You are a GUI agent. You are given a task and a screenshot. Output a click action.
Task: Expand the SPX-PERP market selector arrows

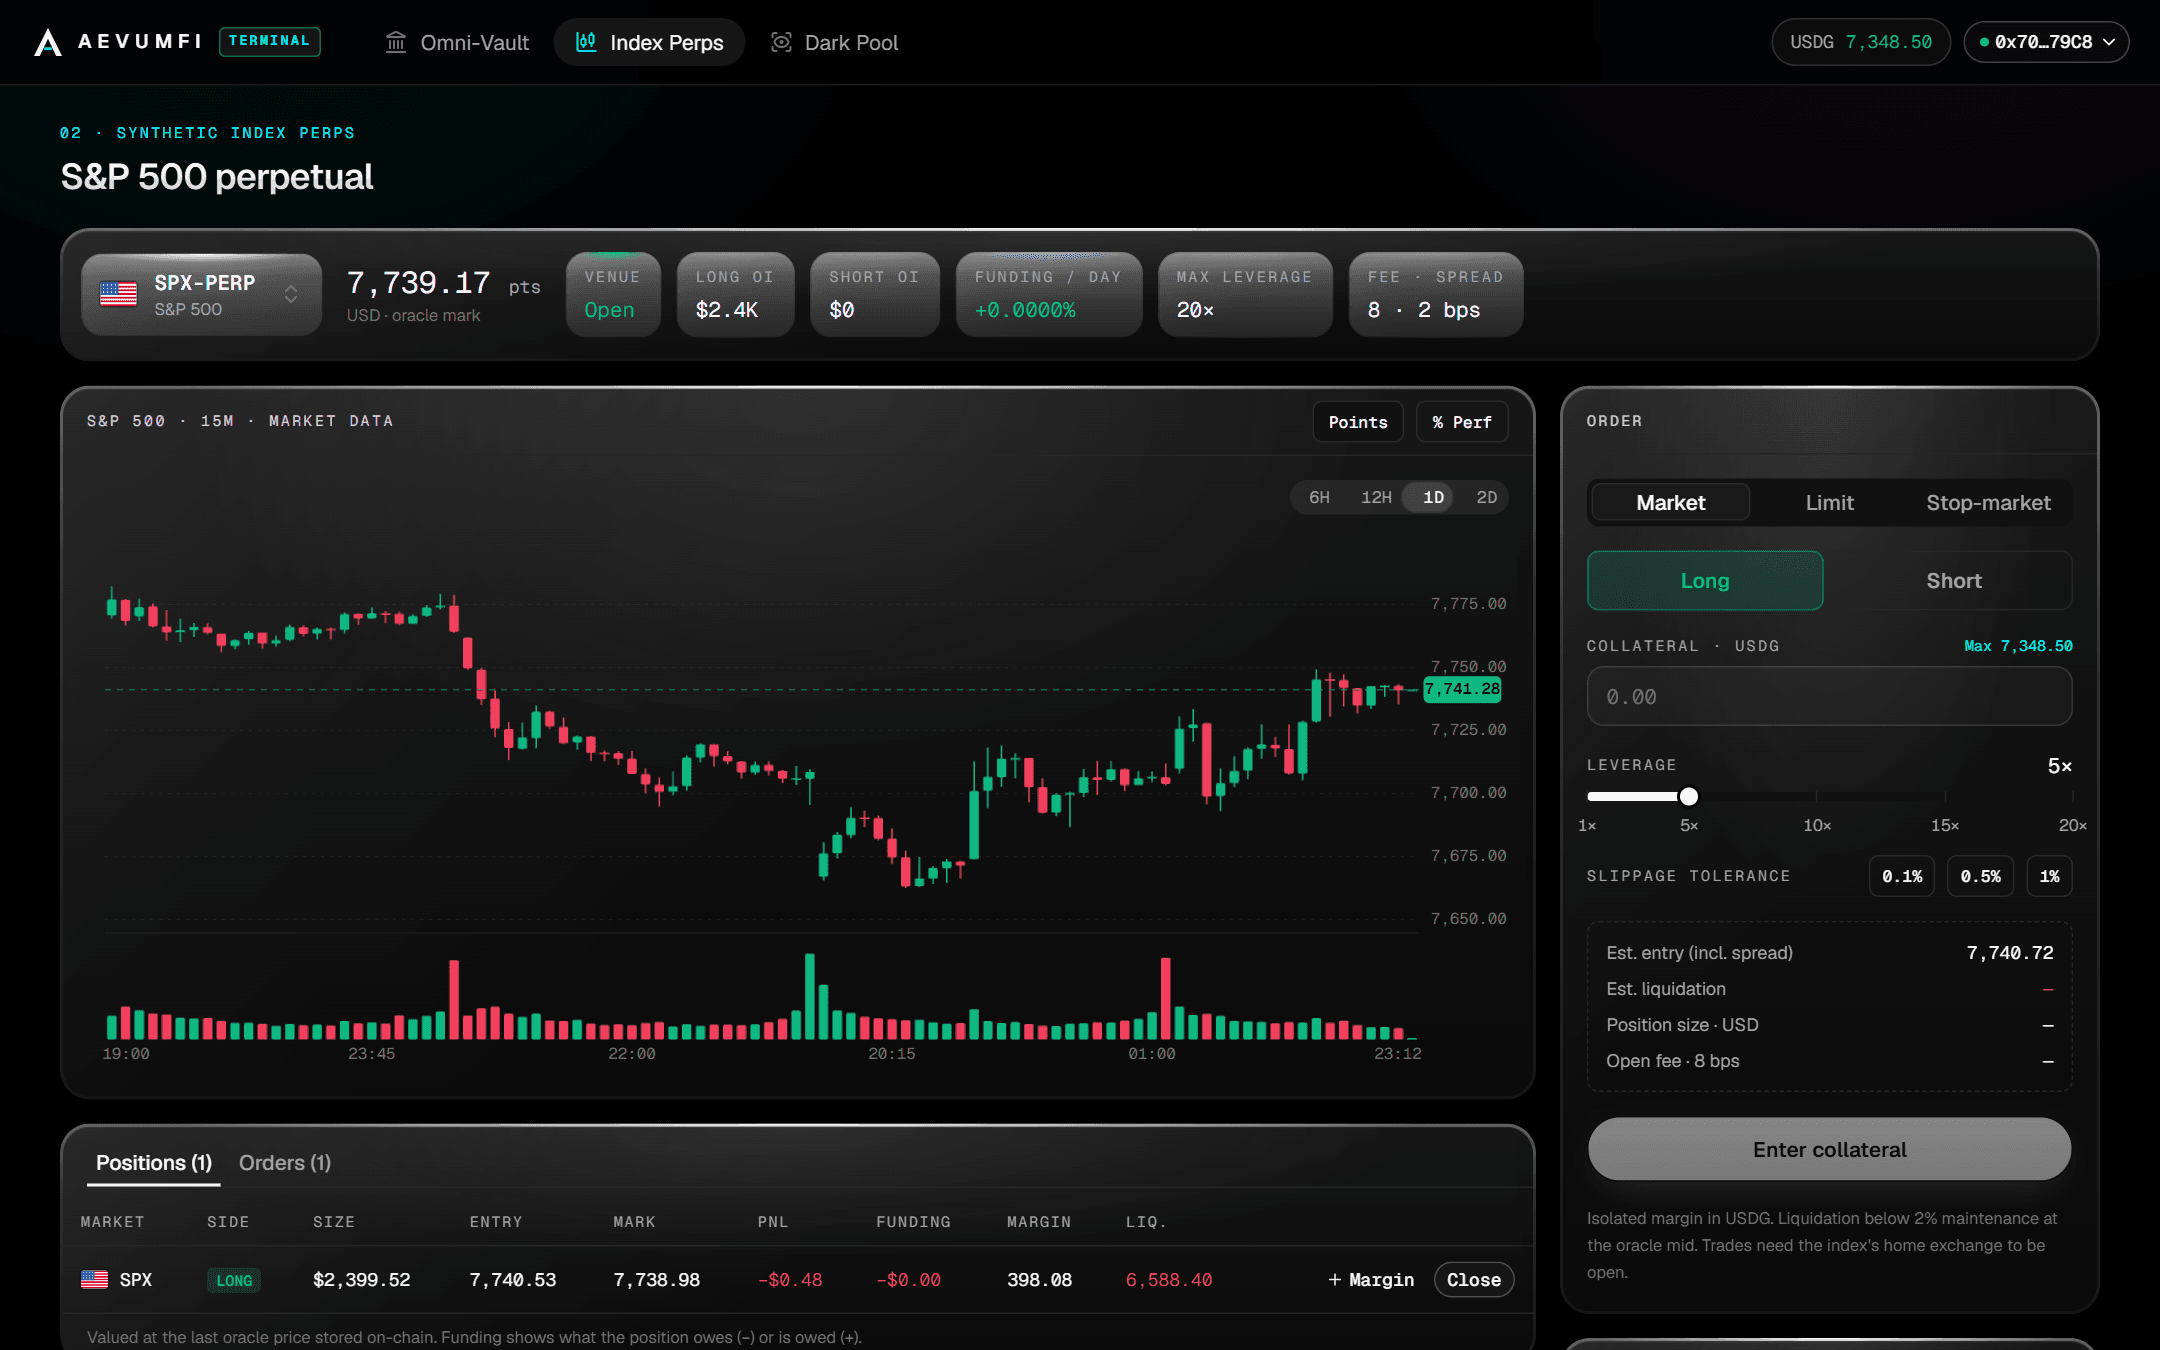point(291,294)
